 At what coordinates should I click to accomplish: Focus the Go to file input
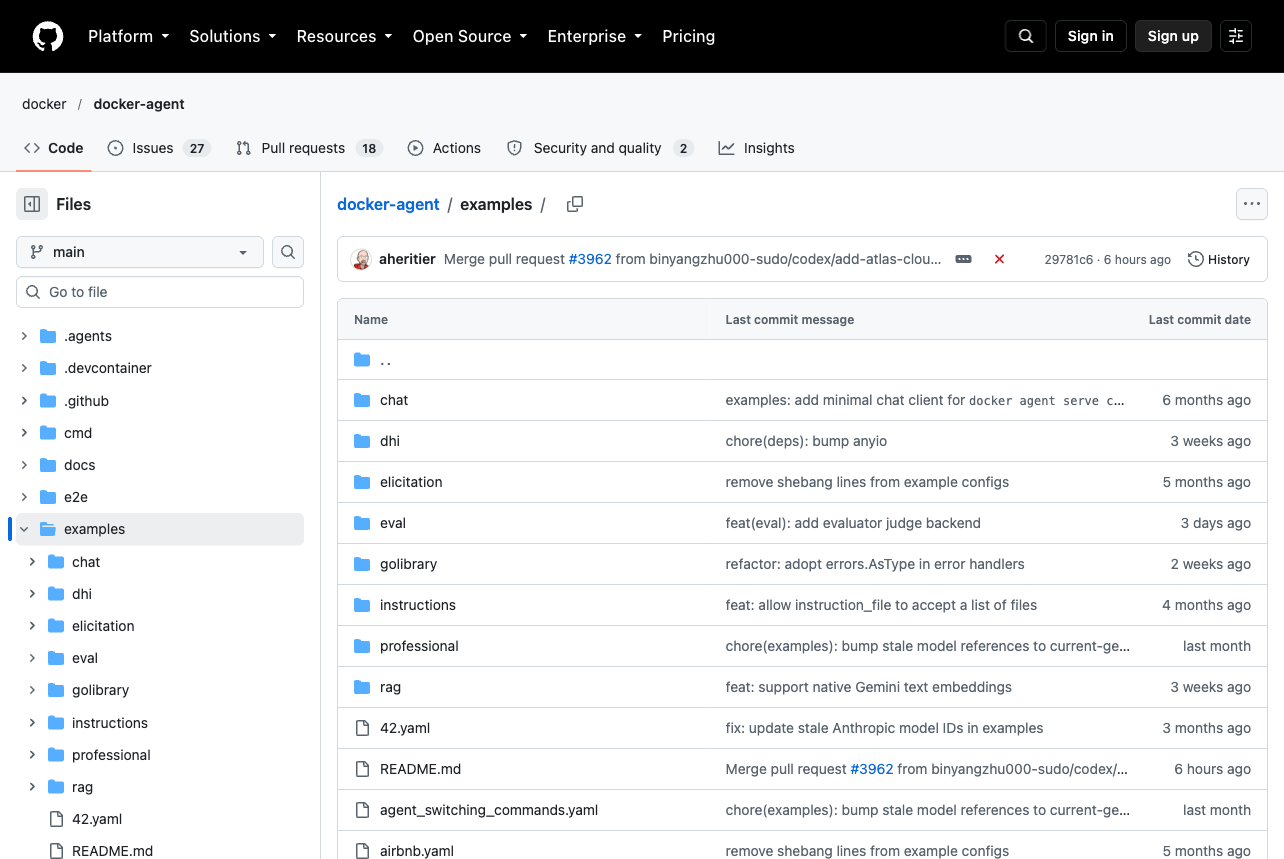pos(160,292)
